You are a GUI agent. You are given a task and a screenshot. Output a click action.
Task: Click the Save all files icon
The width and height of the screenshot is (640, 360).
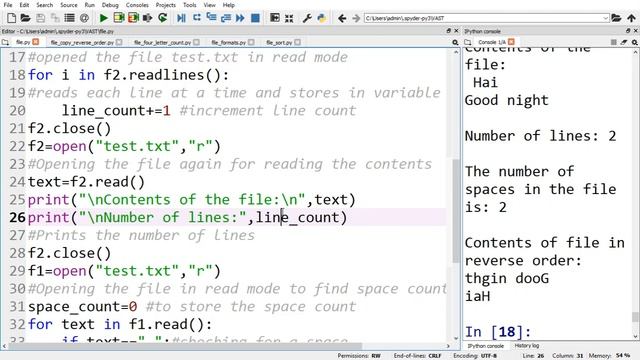pyautogui.click(x=55, y=18)
